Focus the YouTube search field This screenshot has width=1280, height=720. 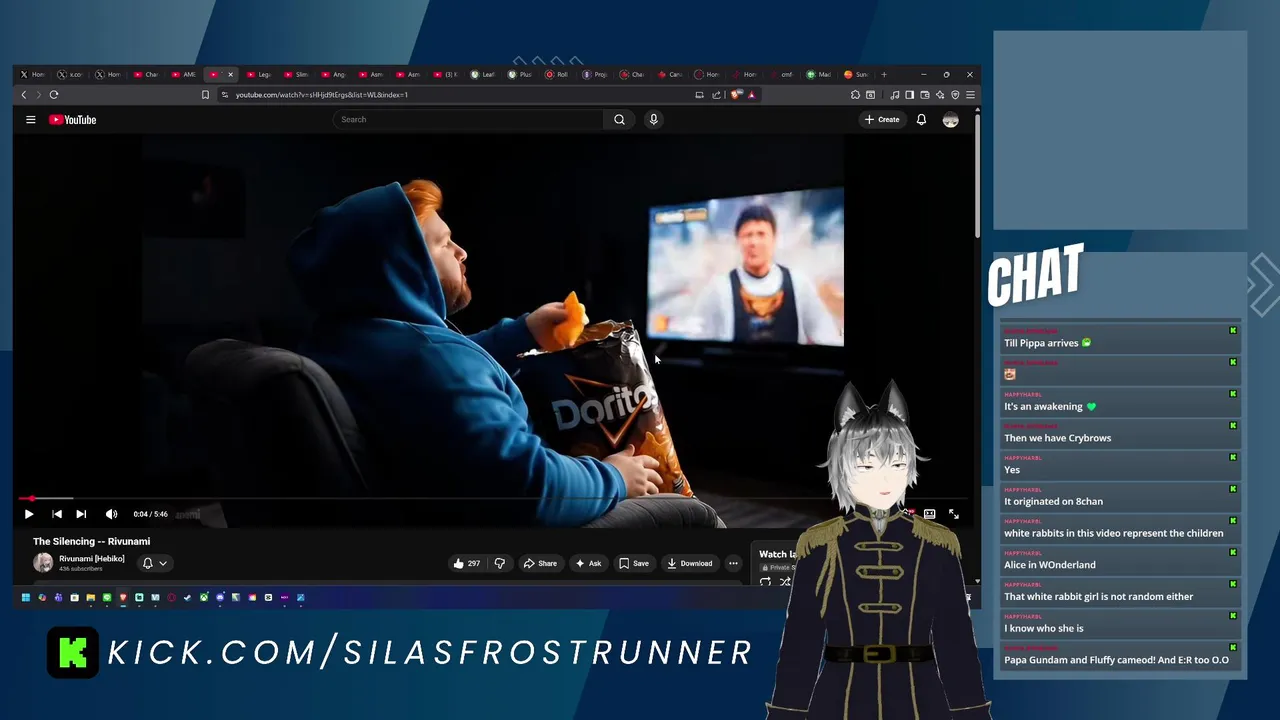tap(468, 119)
